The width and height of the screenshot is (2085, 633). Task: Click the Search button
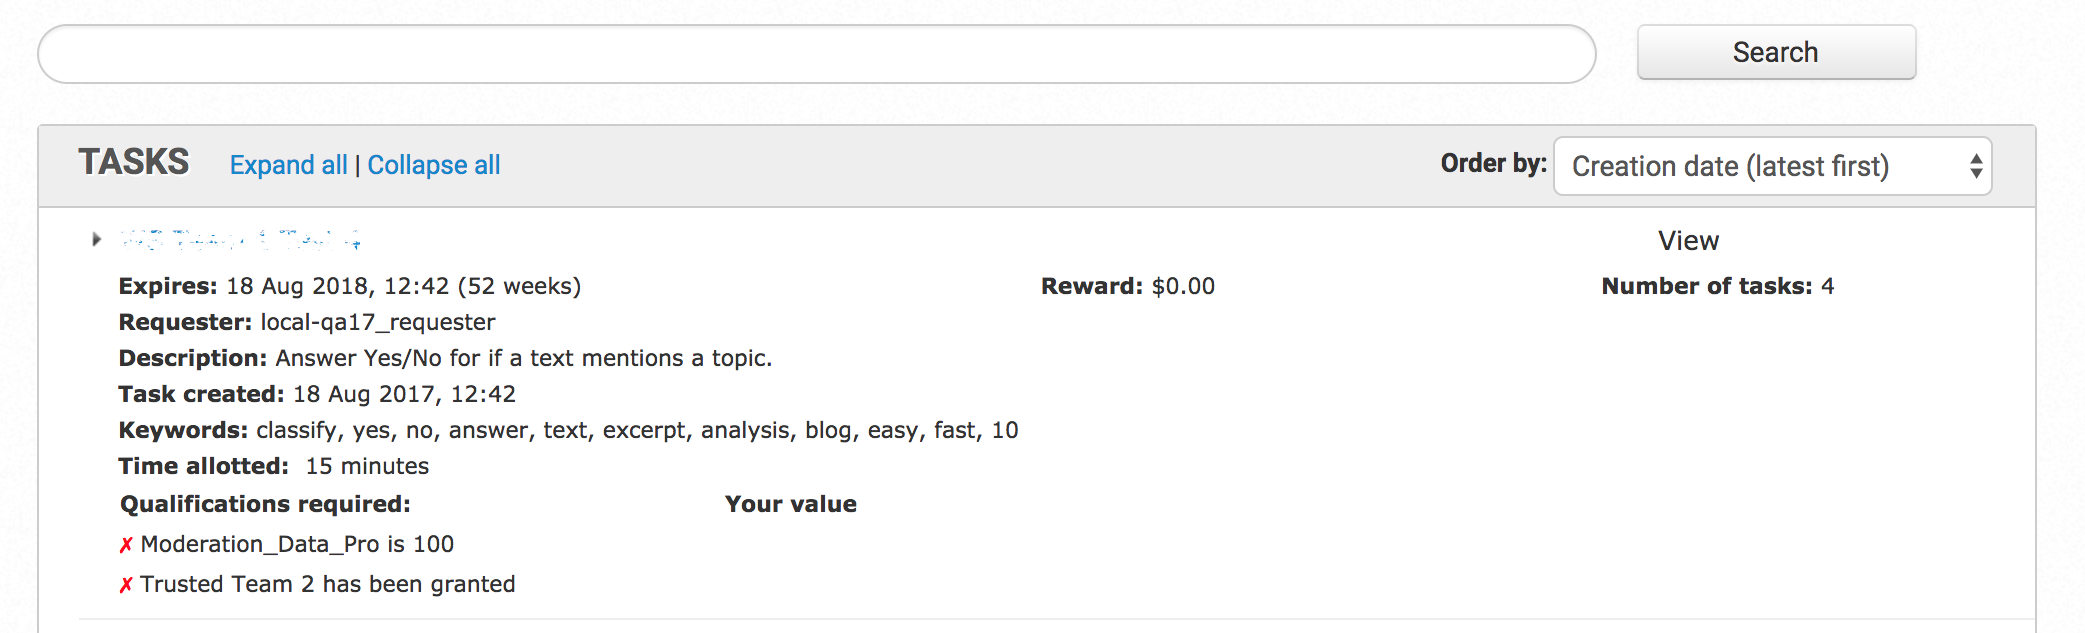tap(1776, 52)
